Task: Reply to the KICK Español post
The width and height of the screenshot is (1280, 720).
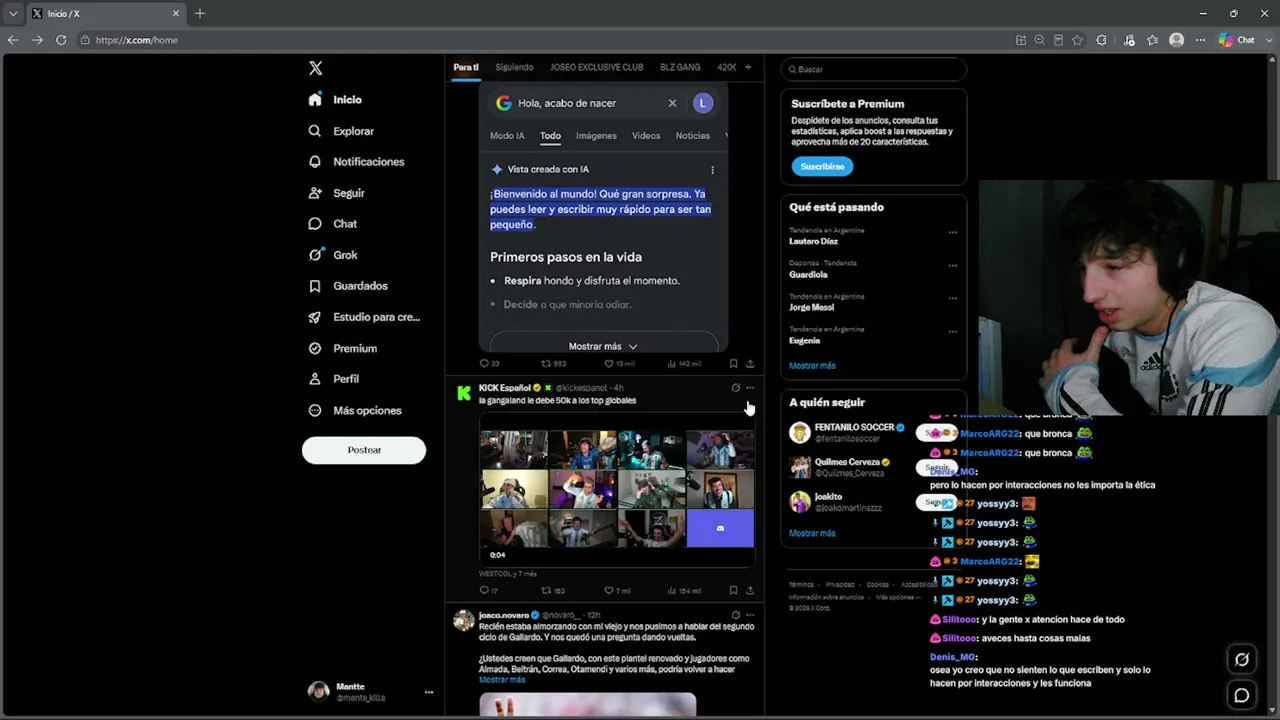Action: [488, 591]
